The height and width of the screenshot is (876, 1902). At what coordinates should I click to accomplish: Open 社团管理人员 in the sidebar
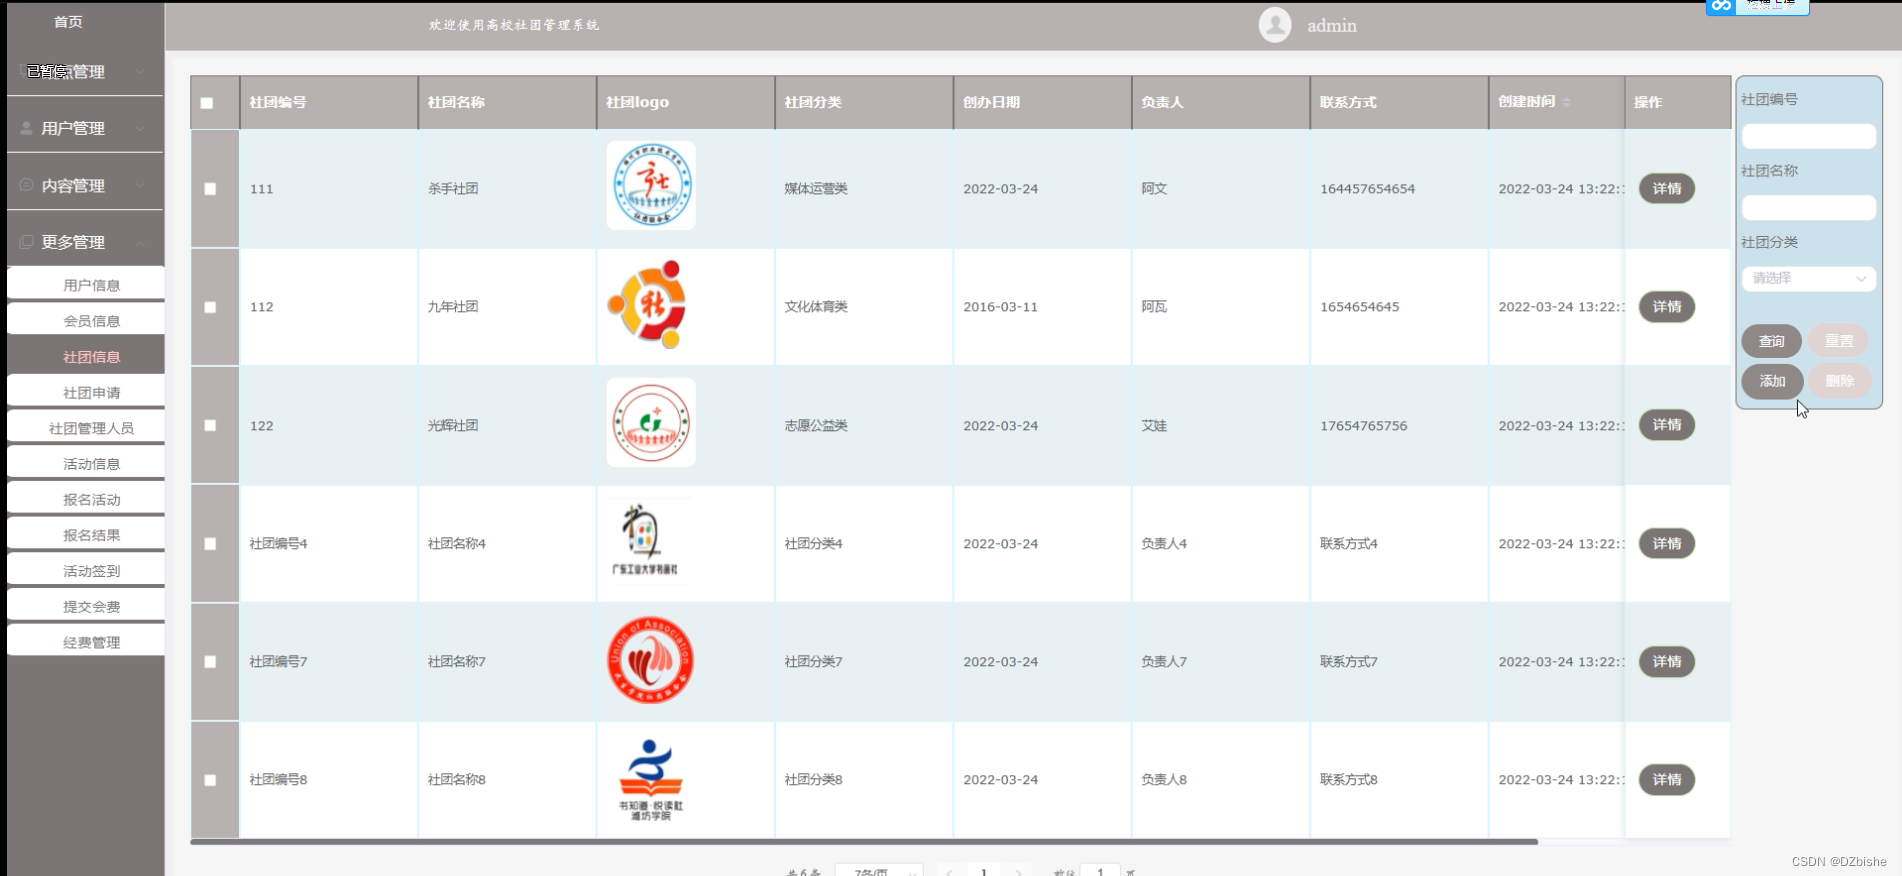click(x=86, y=428)
